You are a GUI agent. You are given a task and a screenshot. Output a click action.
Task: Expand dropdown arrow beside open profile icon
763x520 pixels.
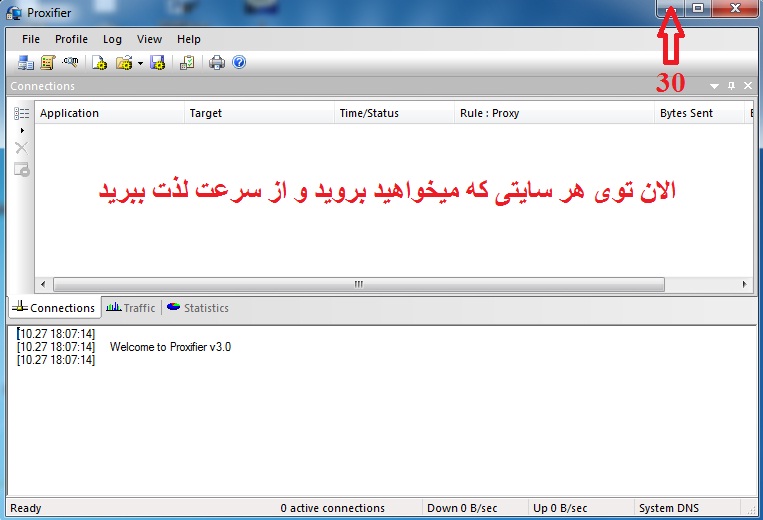[140, 63]
